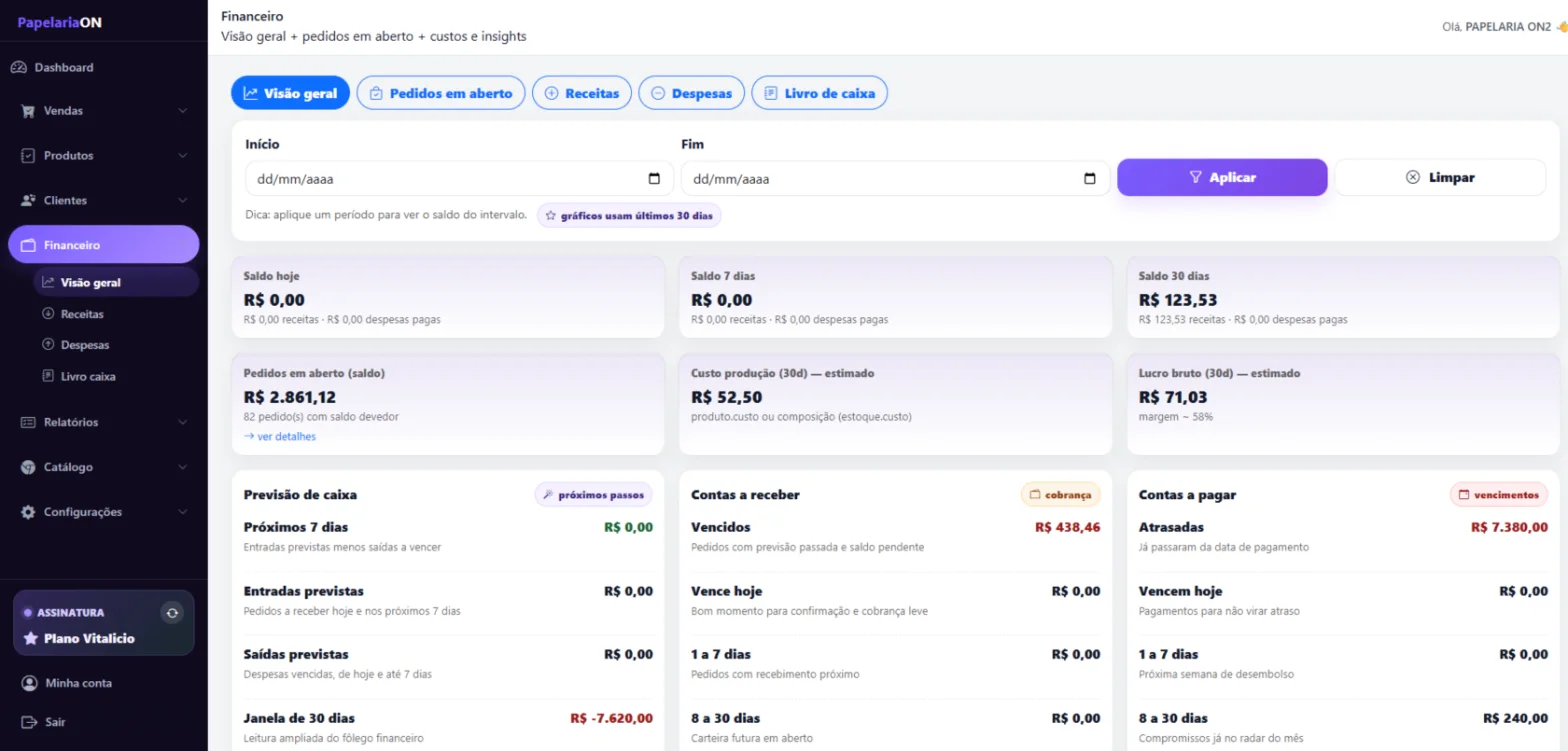Click the Receitas down-arrow icon in sidebar
Viewport: 1568px width, 751px height.
click(x=48, y=314)
